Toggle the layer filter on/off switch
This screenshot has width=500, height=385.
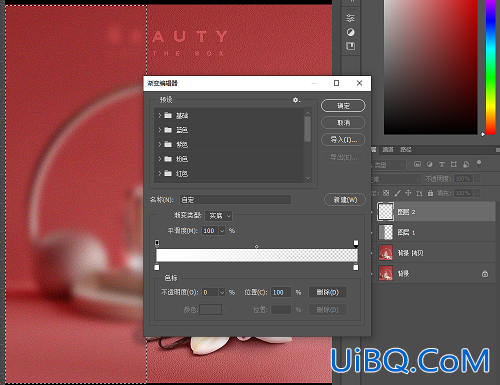[479, 163]
